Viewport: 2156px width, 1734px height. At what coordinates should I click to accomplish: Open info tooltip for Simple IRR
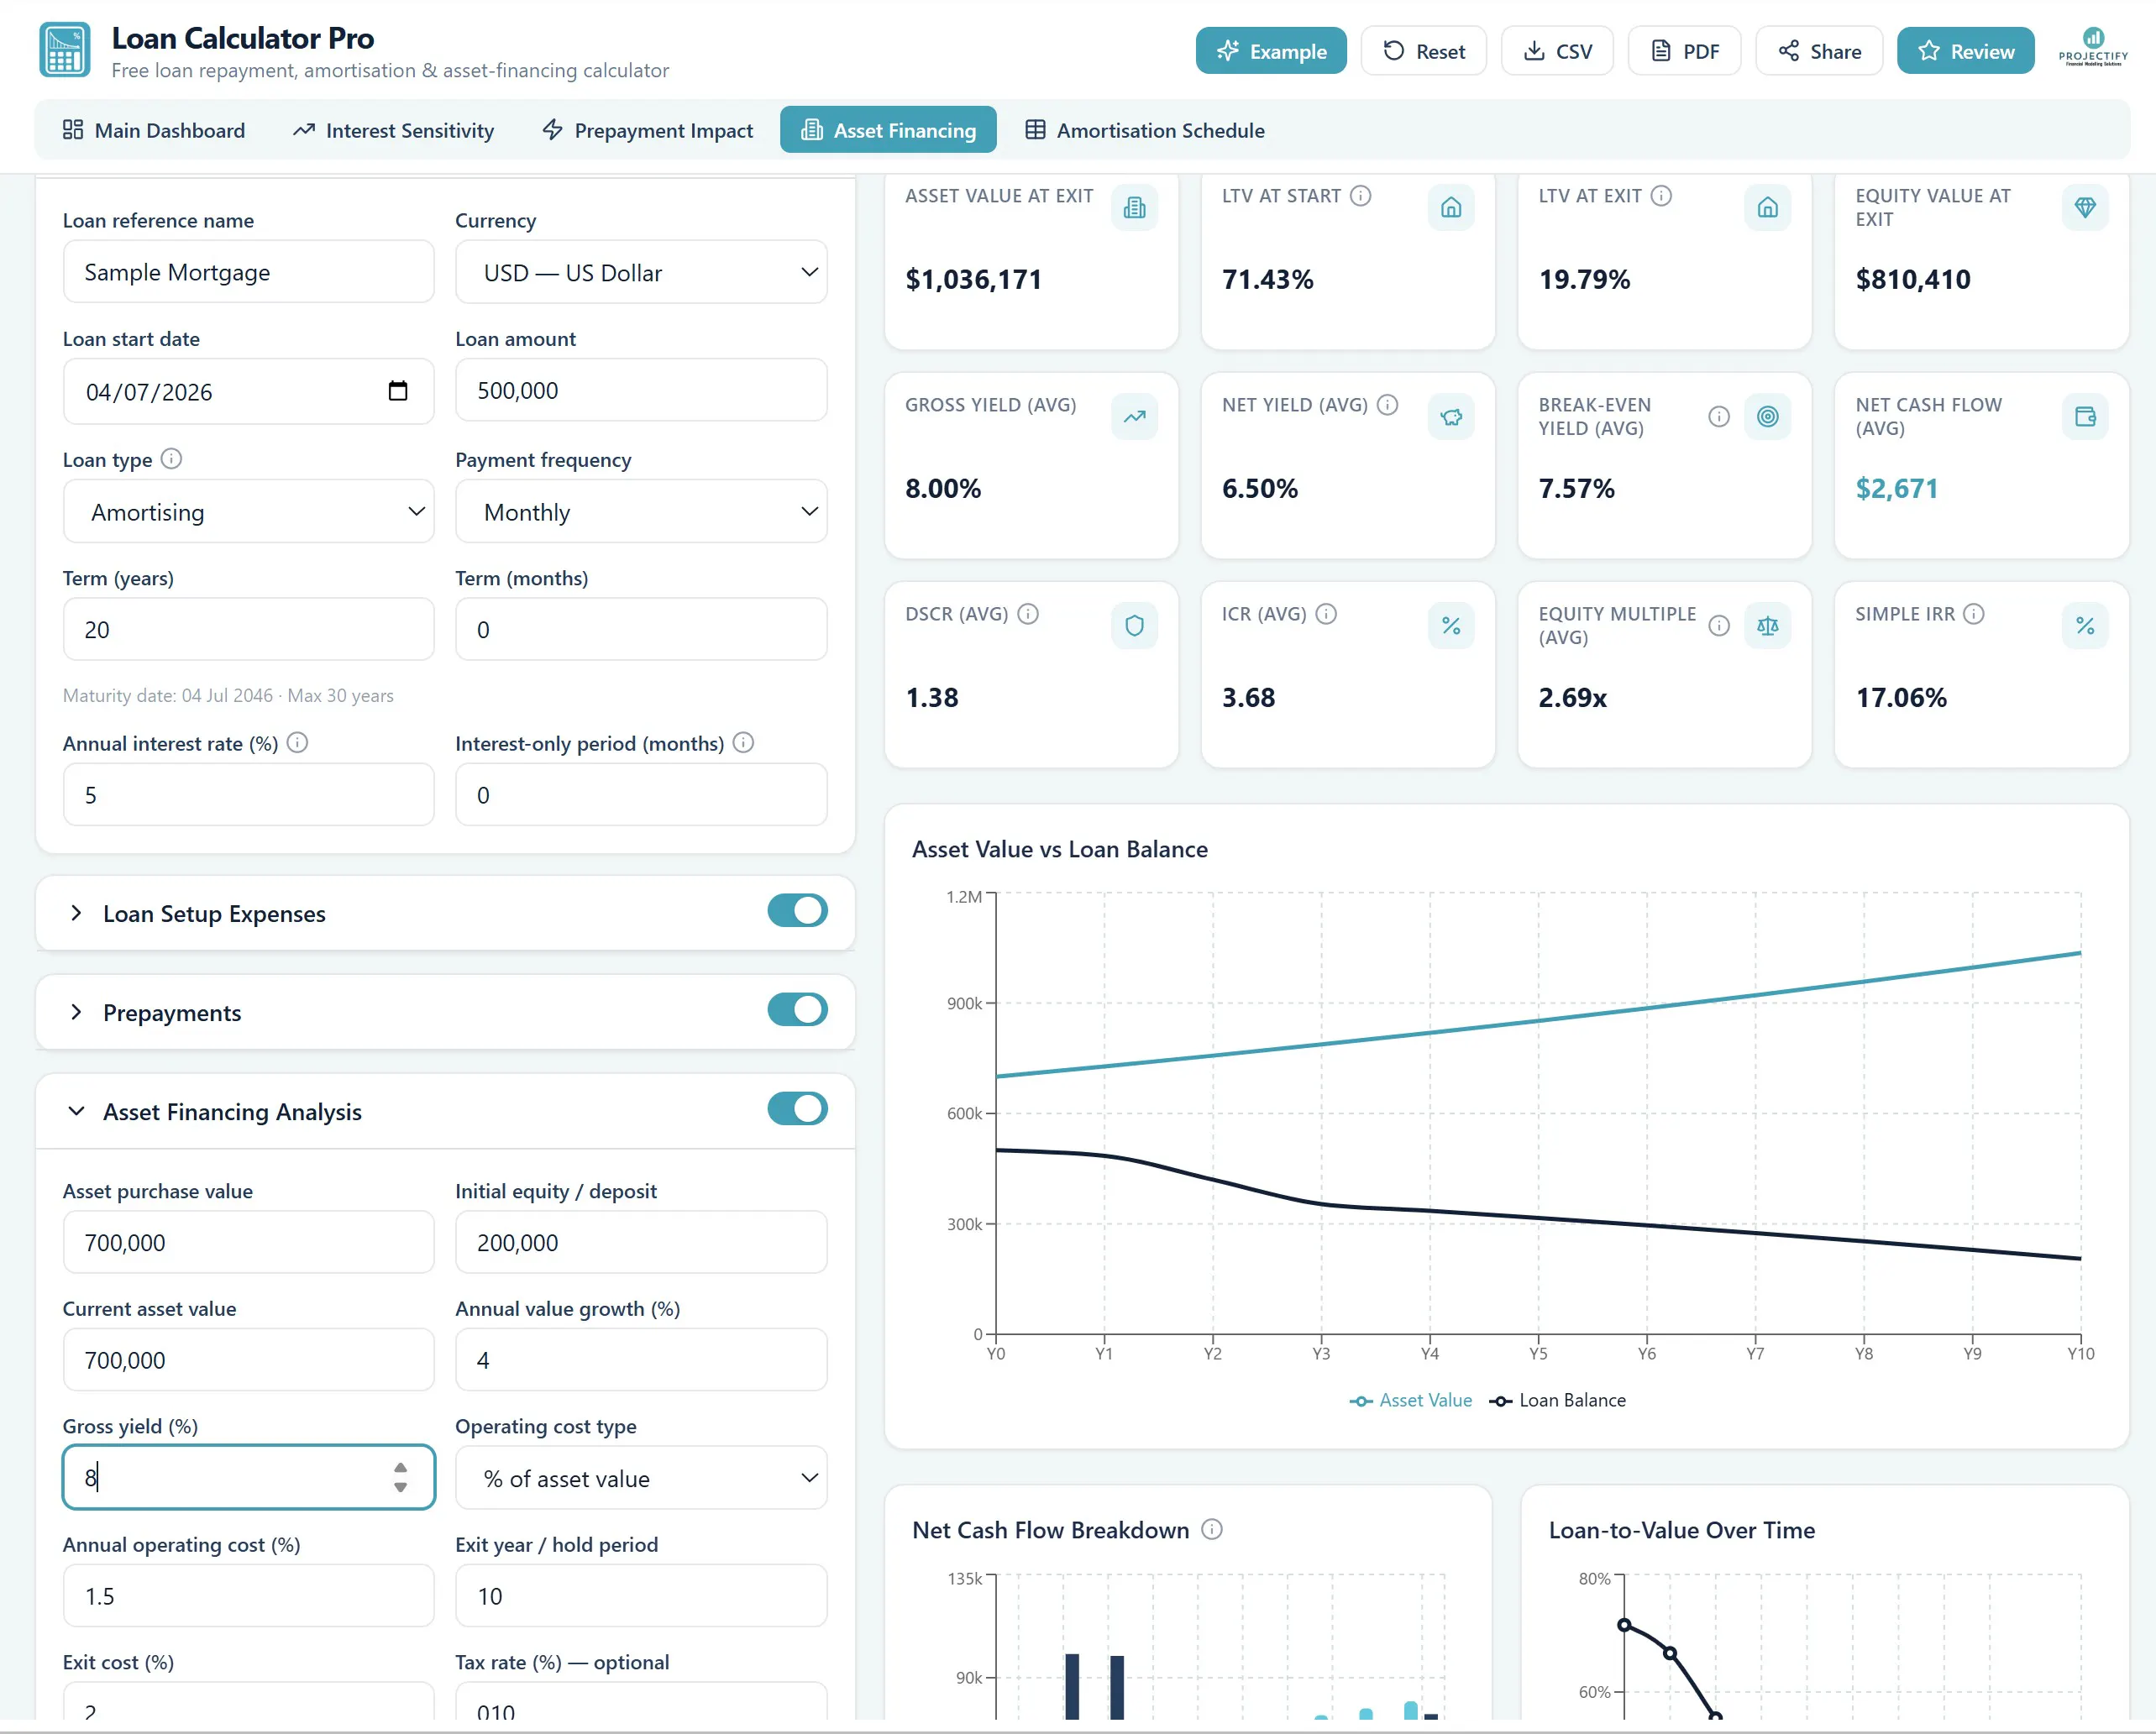point(1973,613)
